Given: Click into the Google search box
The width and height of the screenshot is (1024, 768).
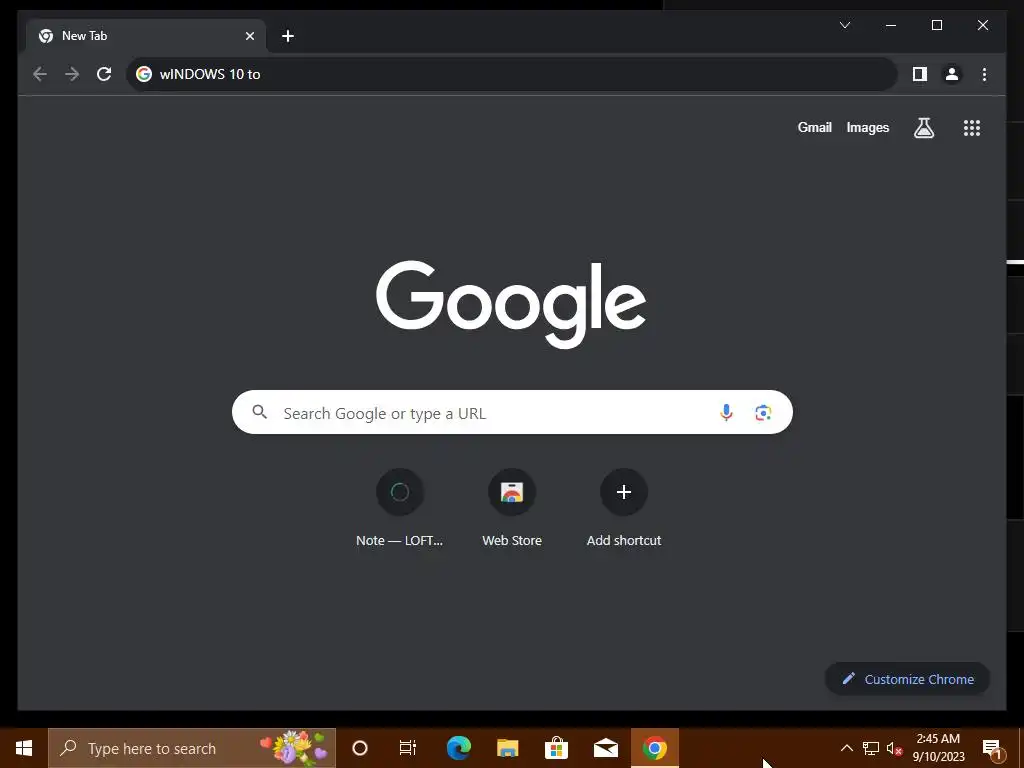Looking at the screenshot, I should pos(512,412).
